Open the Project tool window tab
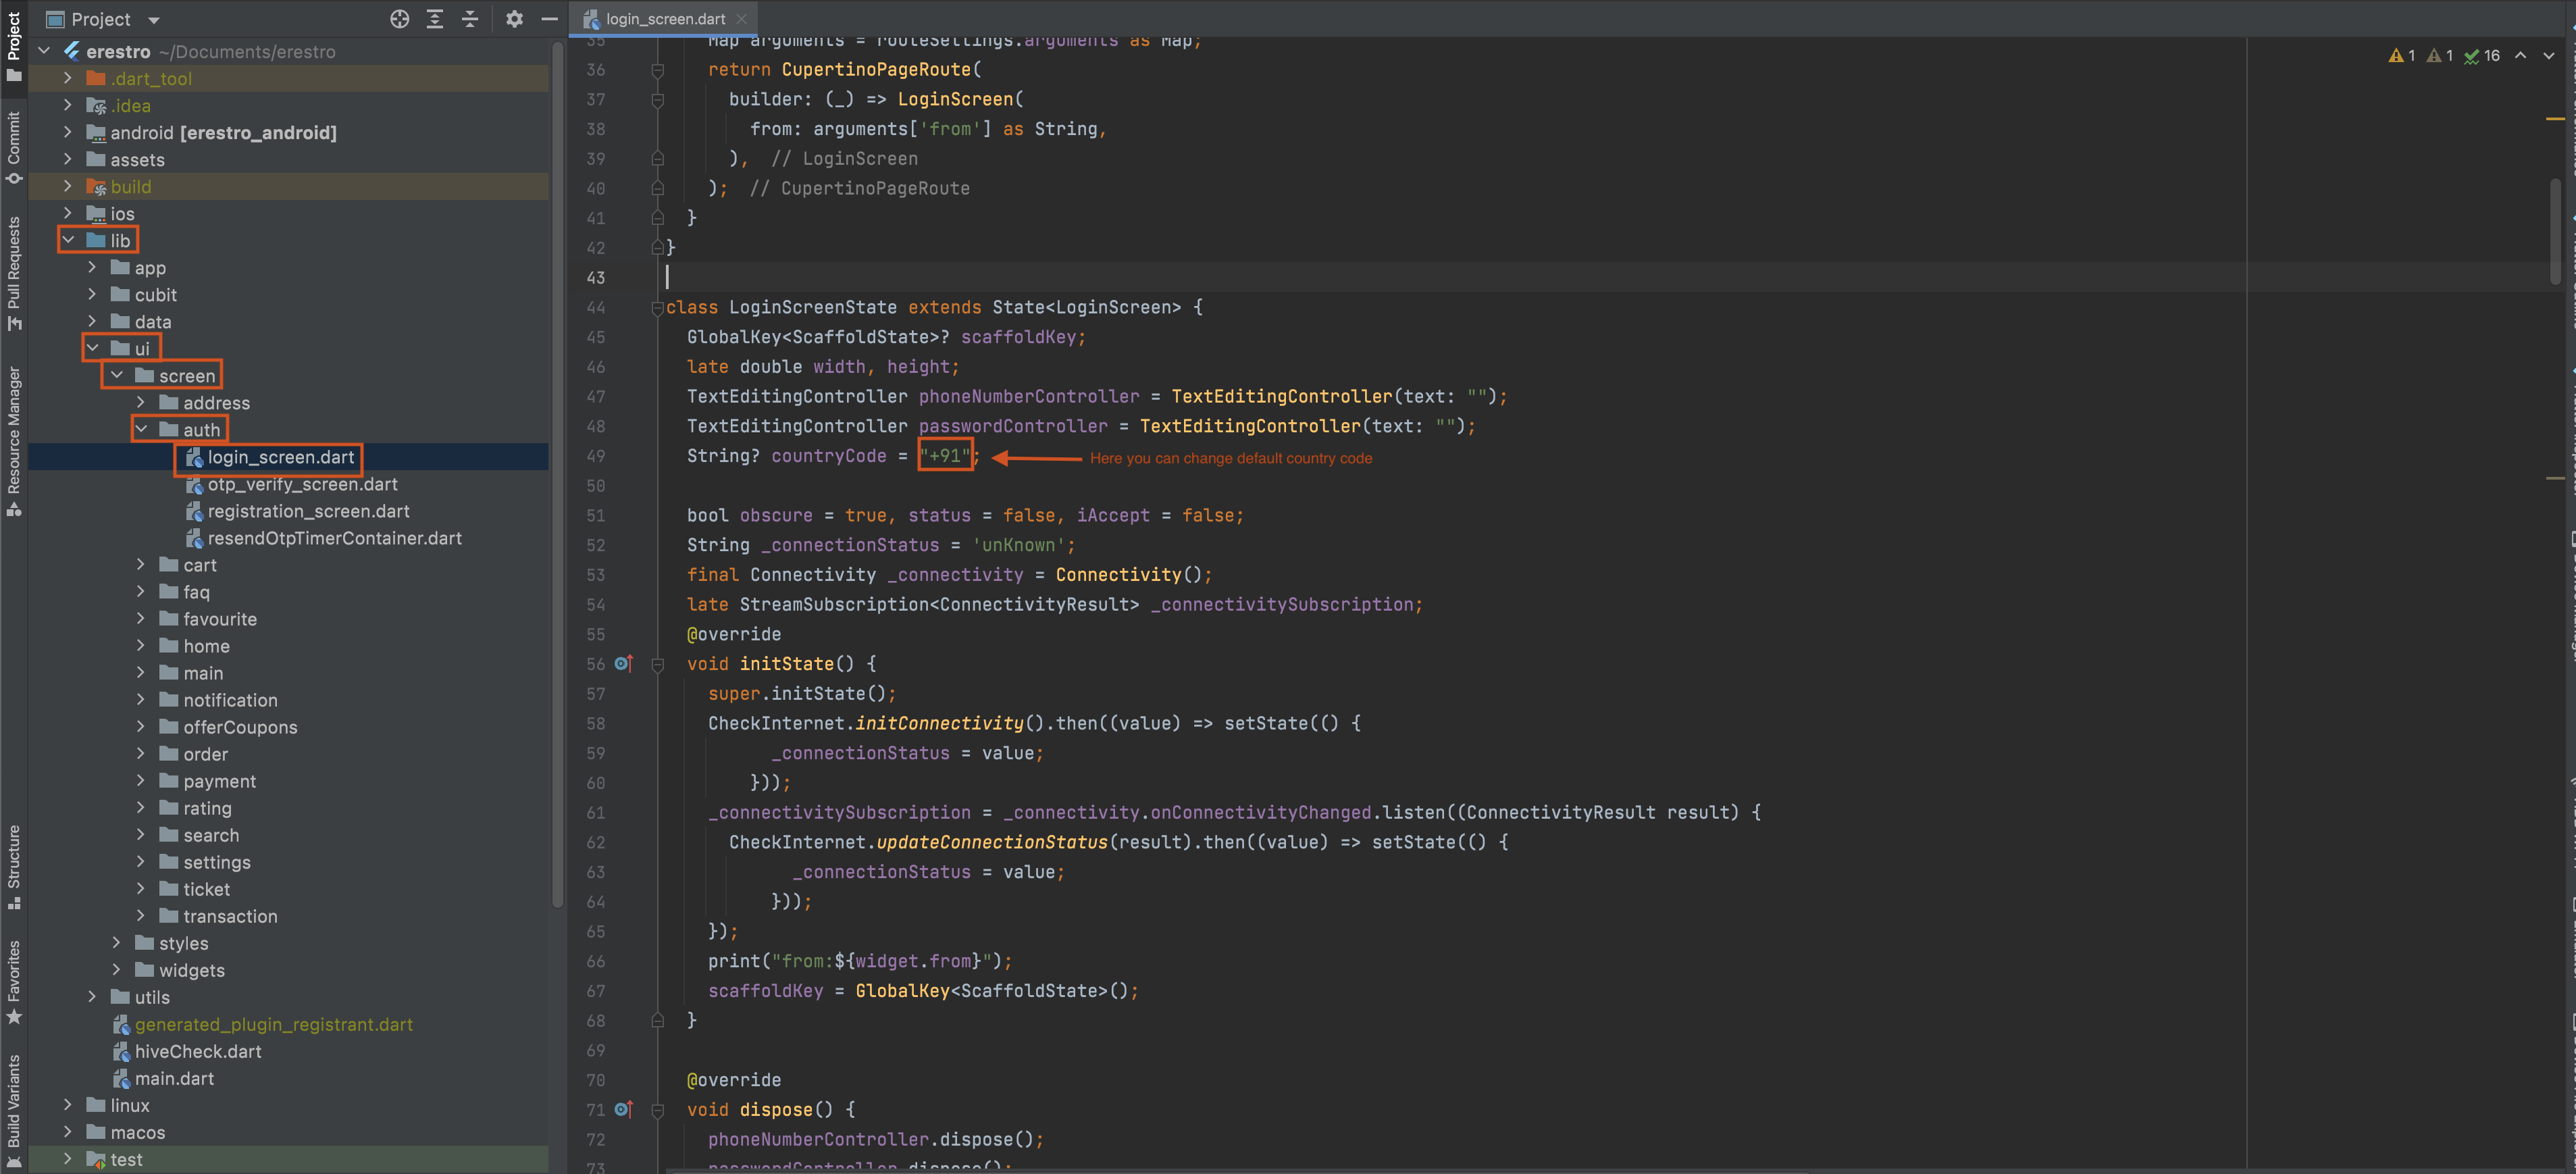This screenshot has height=1174, width=2576. [x=14, y=46]
